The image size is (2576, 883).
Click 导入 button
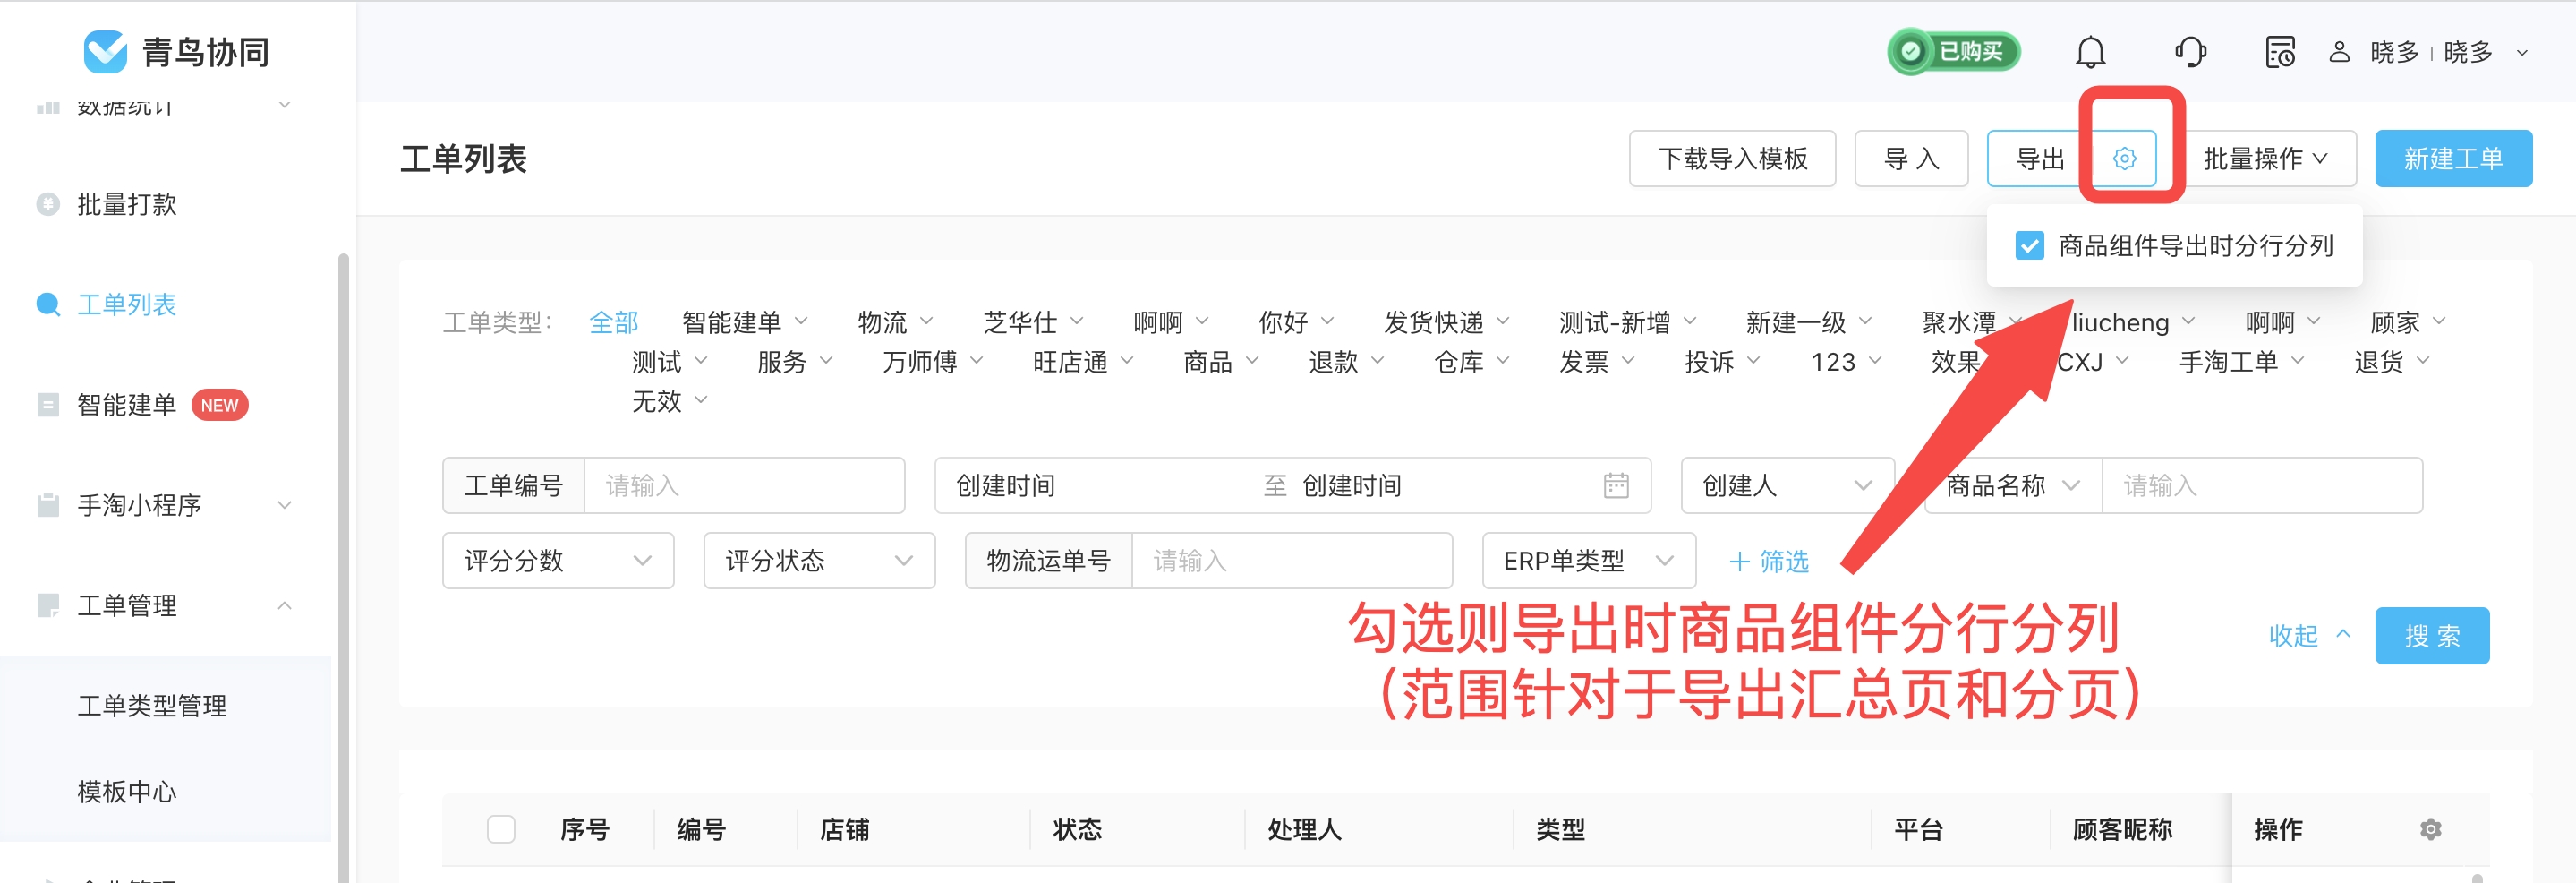pyautogui.click(x=1911, y=158)
